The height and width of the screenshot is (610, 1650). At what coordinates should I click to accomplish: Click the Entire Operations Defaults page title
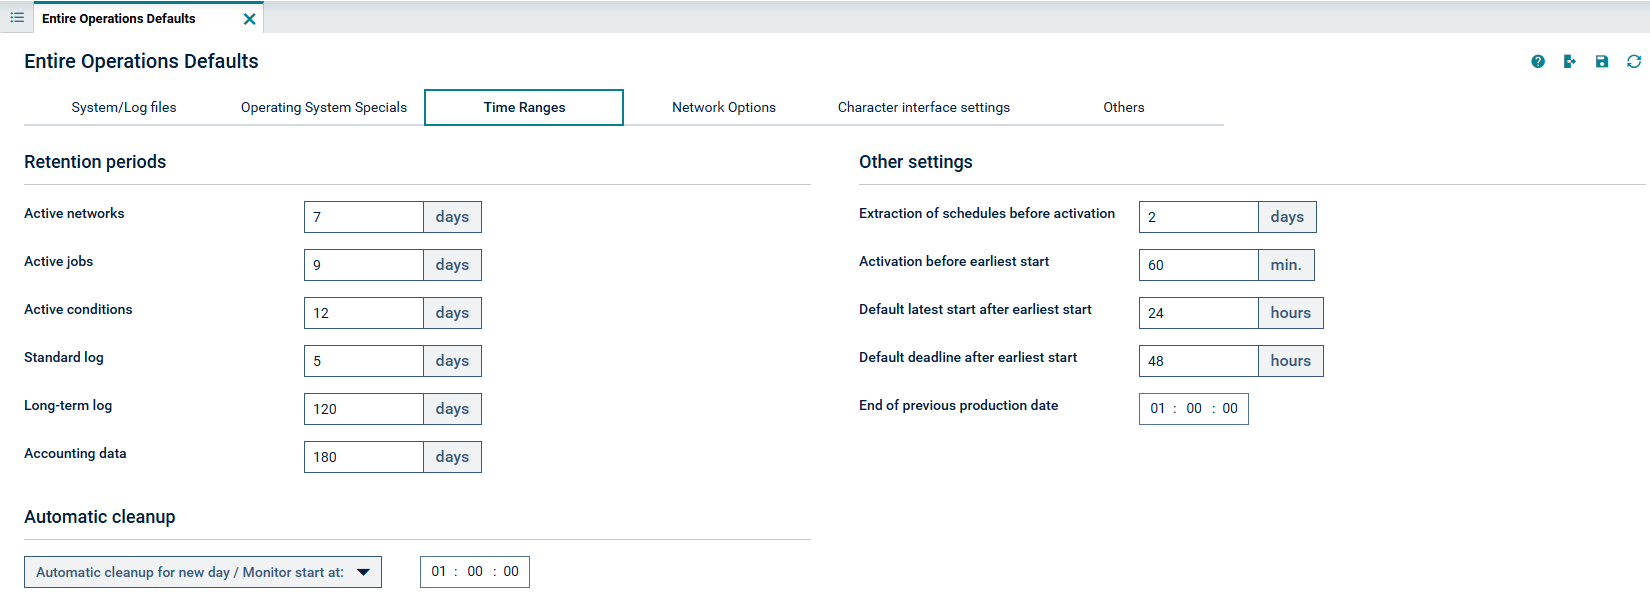pyautogui.click(x=141, y=61)
